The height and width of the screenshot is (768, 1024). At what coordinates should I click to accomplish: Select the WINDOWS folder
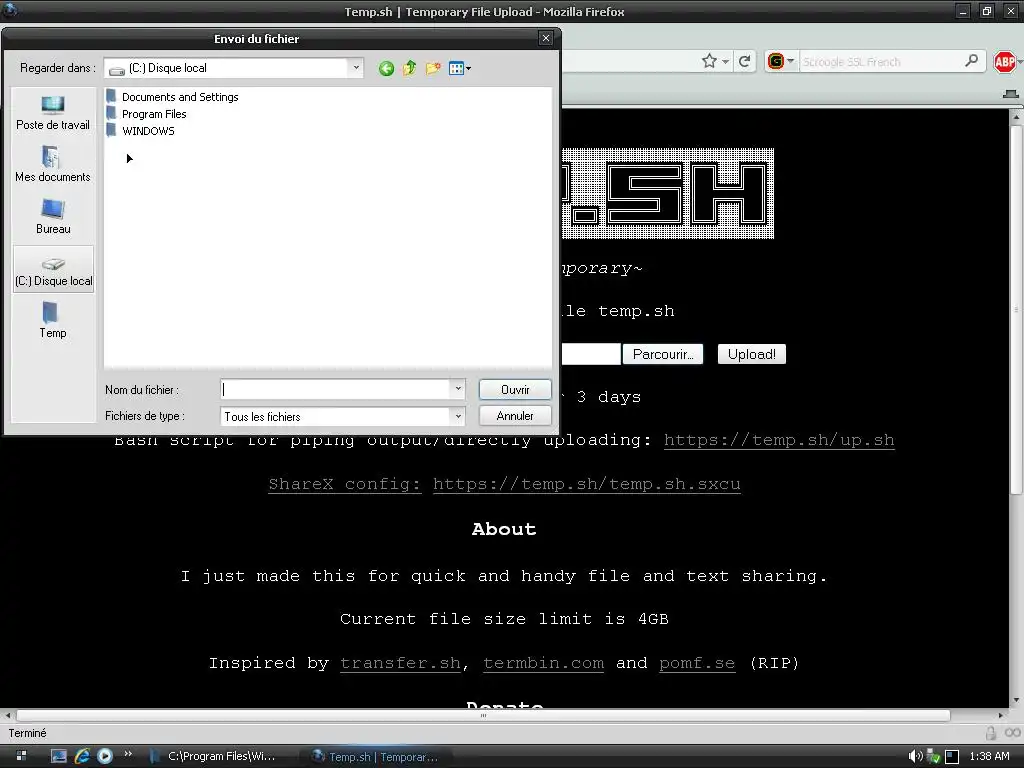140,131
